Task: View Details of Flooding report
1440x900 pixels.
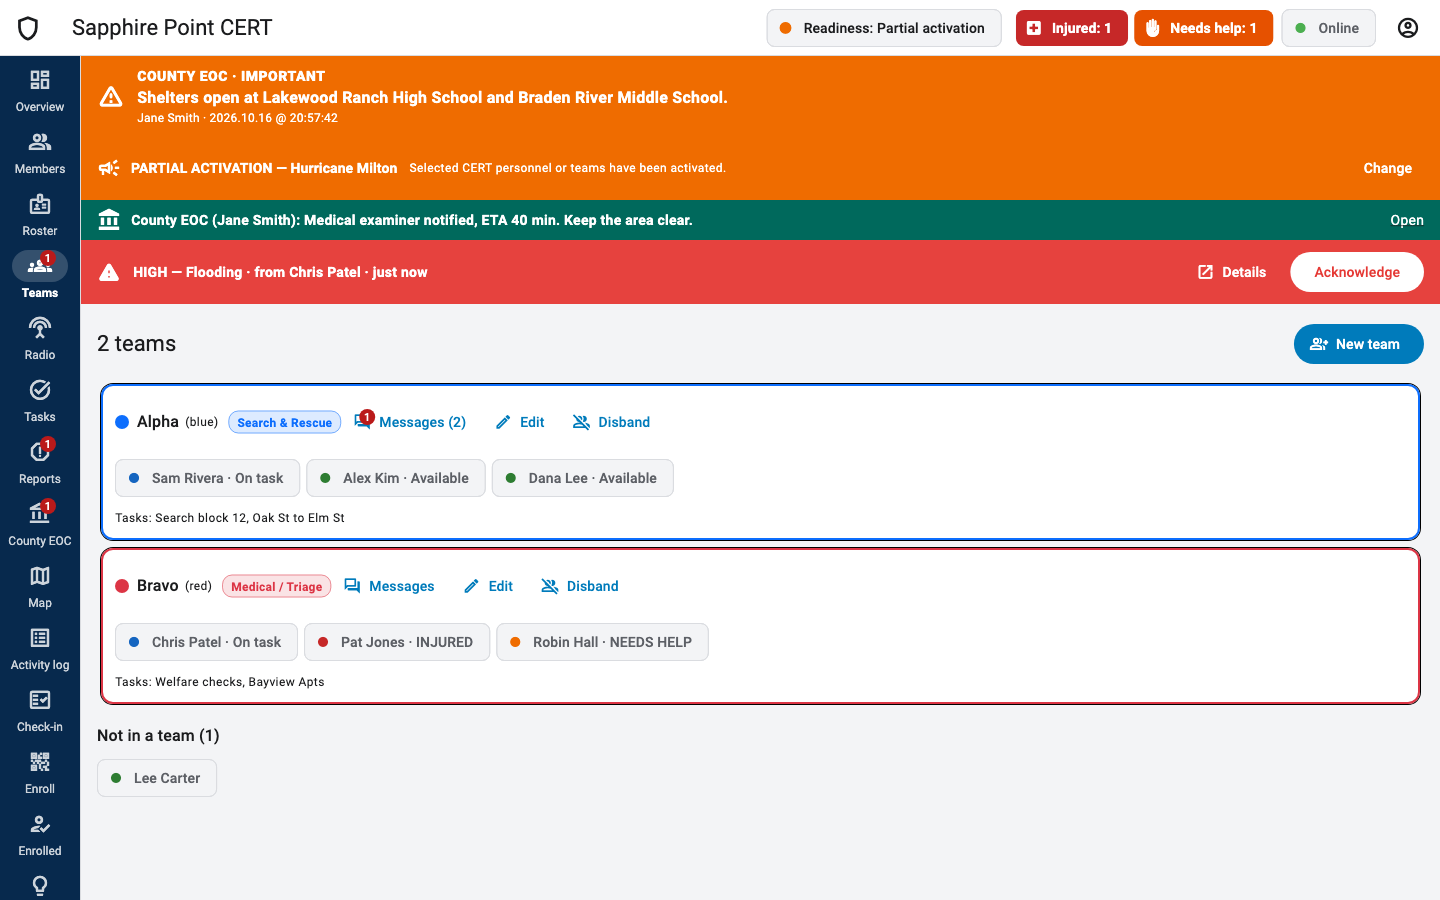Action: pyautogui.click(x=1232, y=272)
